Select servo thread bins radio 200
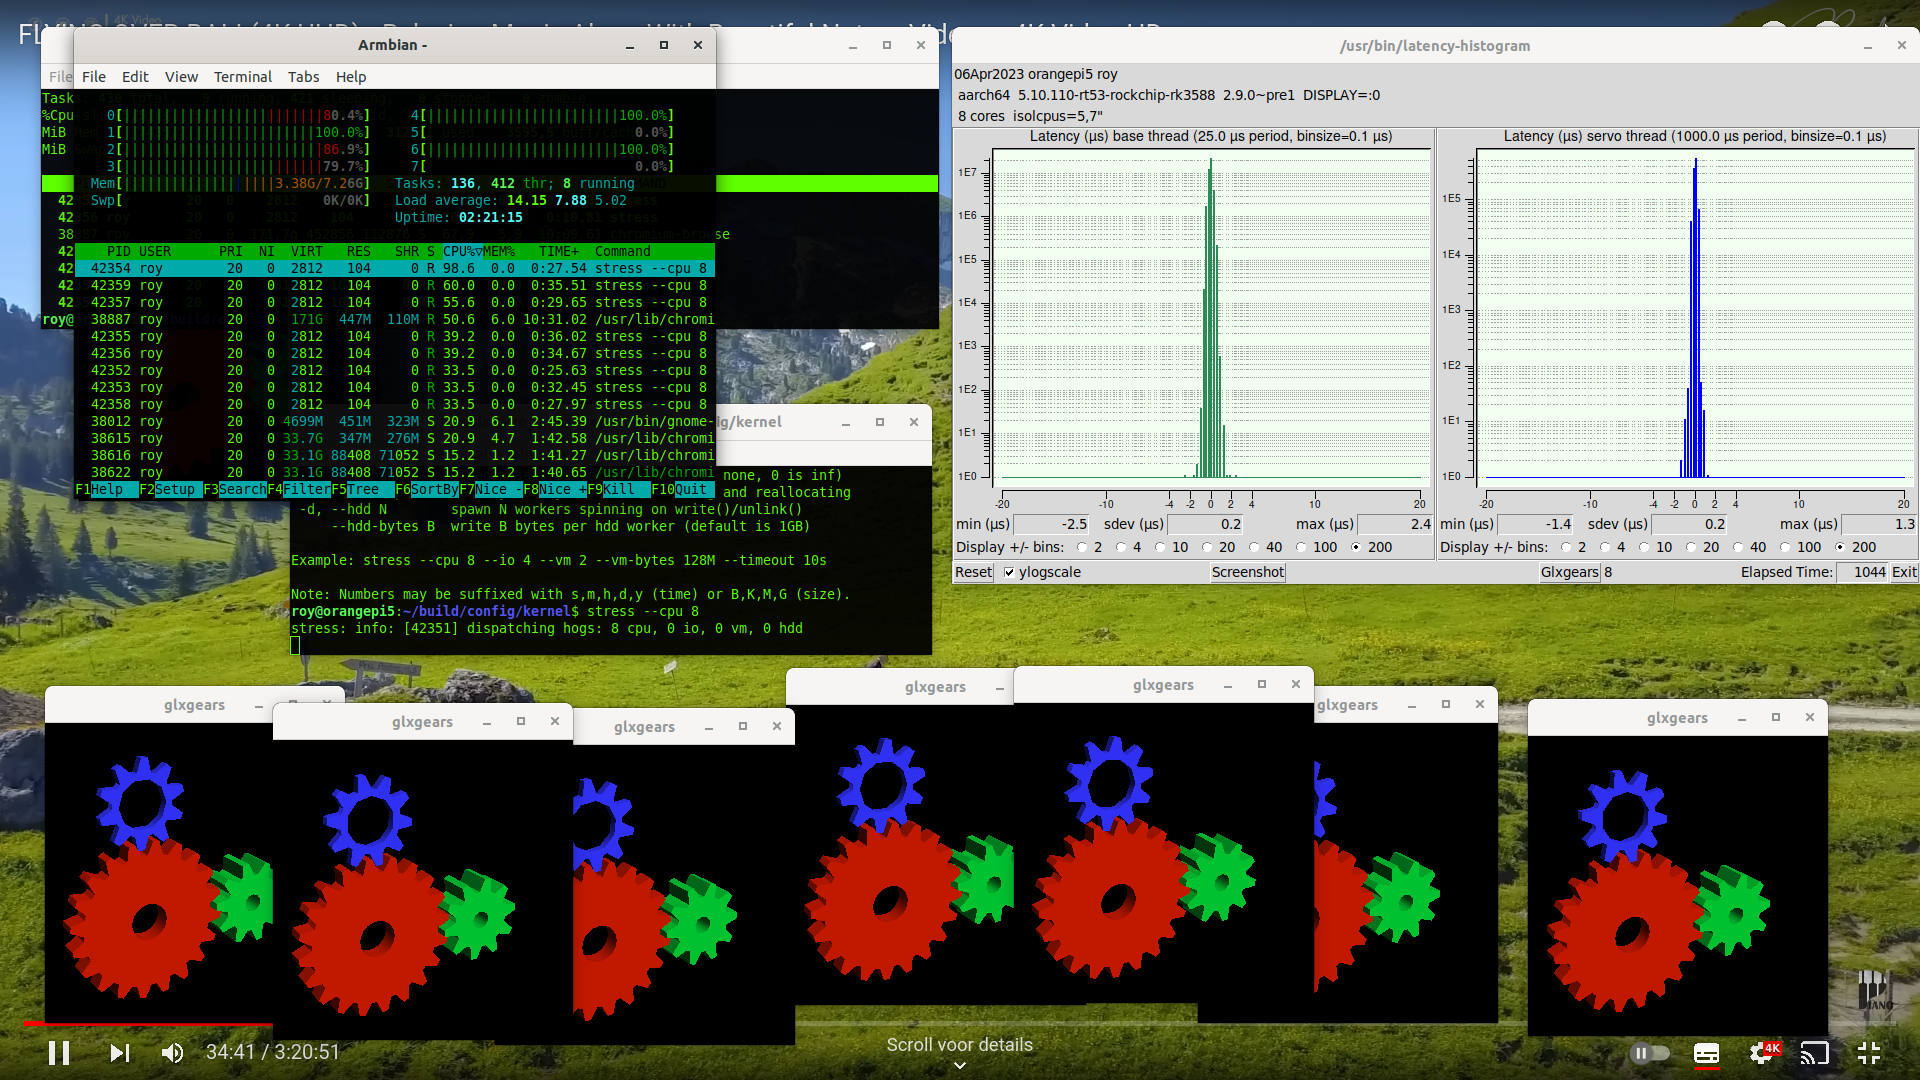This screenshot has width=1920, height=1080. [x=1840, y=547]
